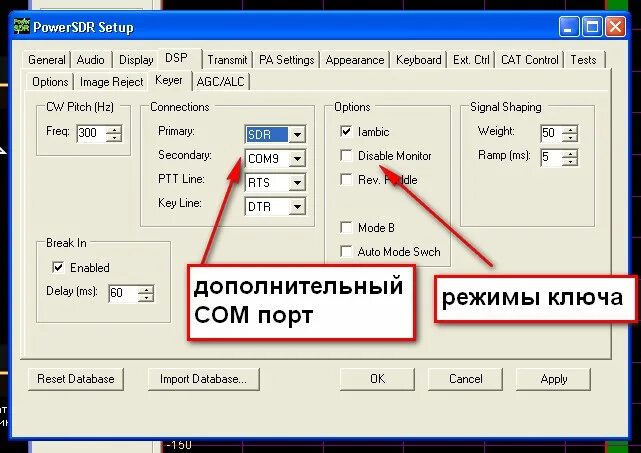Maximize the PowerSDR Setup window
This screenshot has height=453, width=641.
592,27
